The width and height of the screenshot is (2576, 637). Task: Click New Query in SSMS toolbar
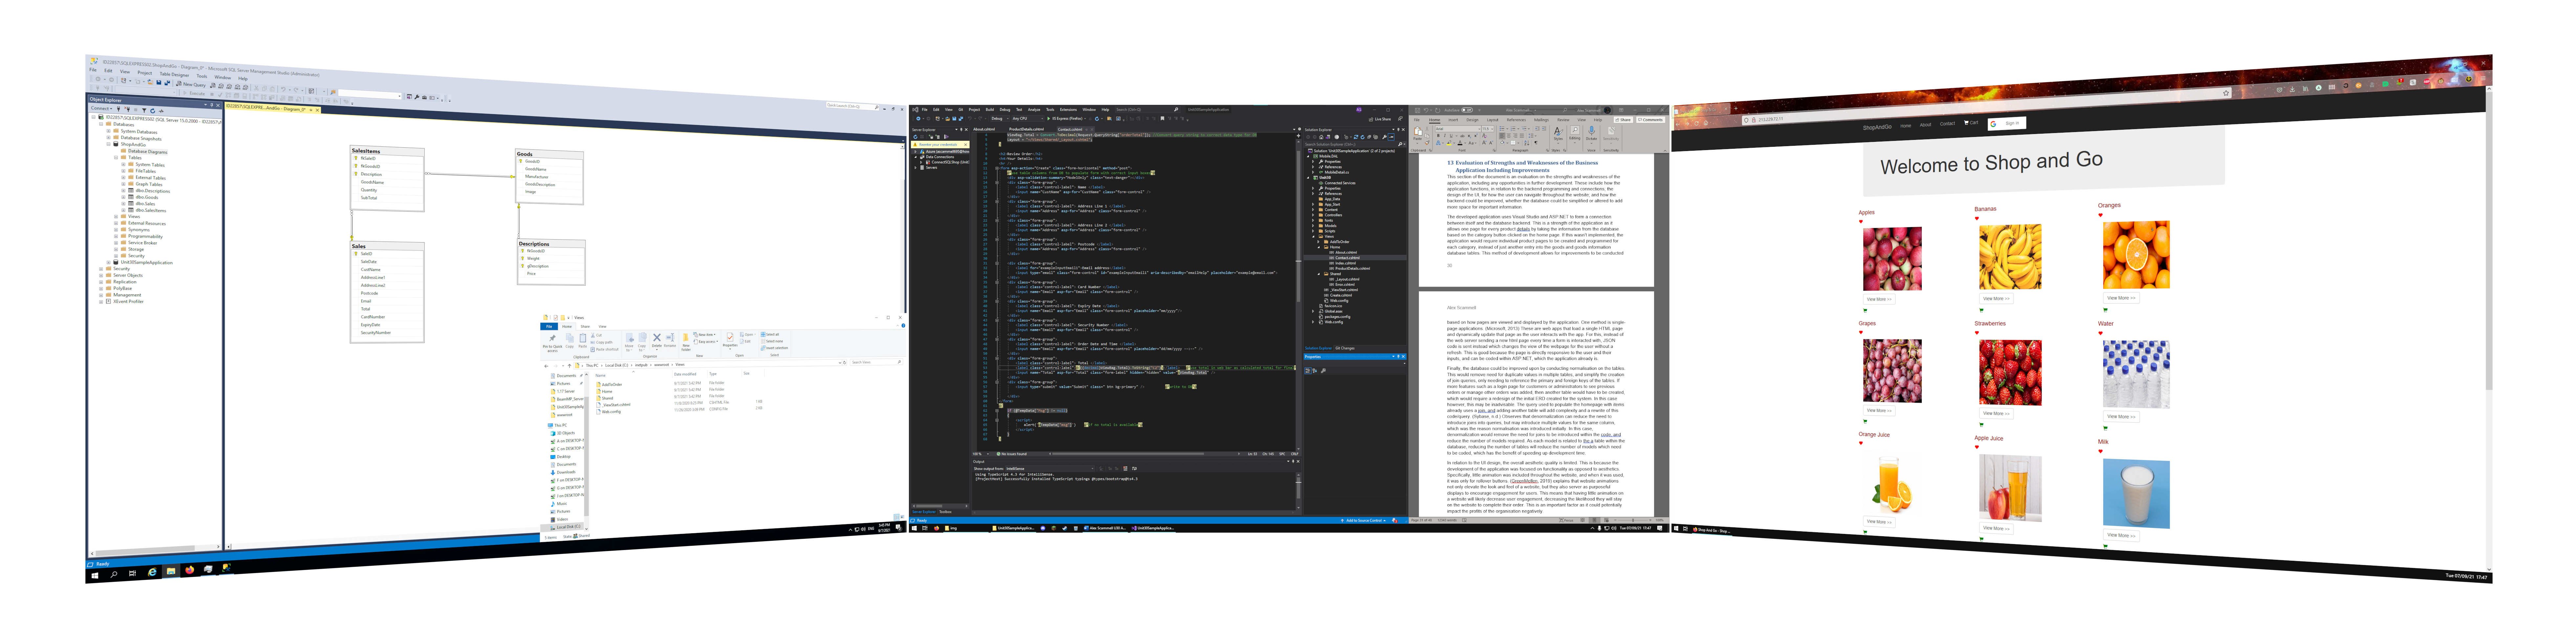pyautogui.click(x=191, y=84)
